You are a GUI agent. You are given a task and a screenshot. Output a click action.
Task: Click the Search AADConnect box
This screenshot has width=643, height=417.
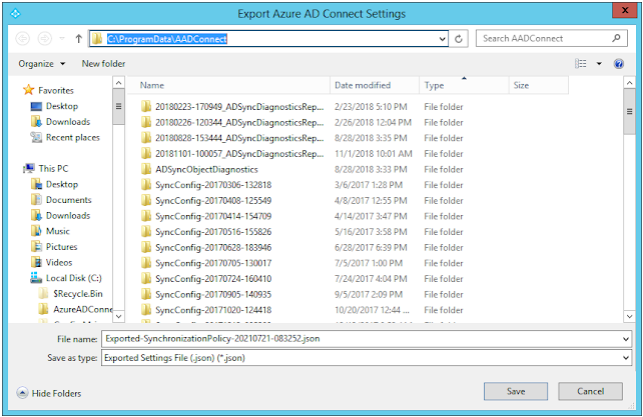pyautogui.click(x=552, y=39)
